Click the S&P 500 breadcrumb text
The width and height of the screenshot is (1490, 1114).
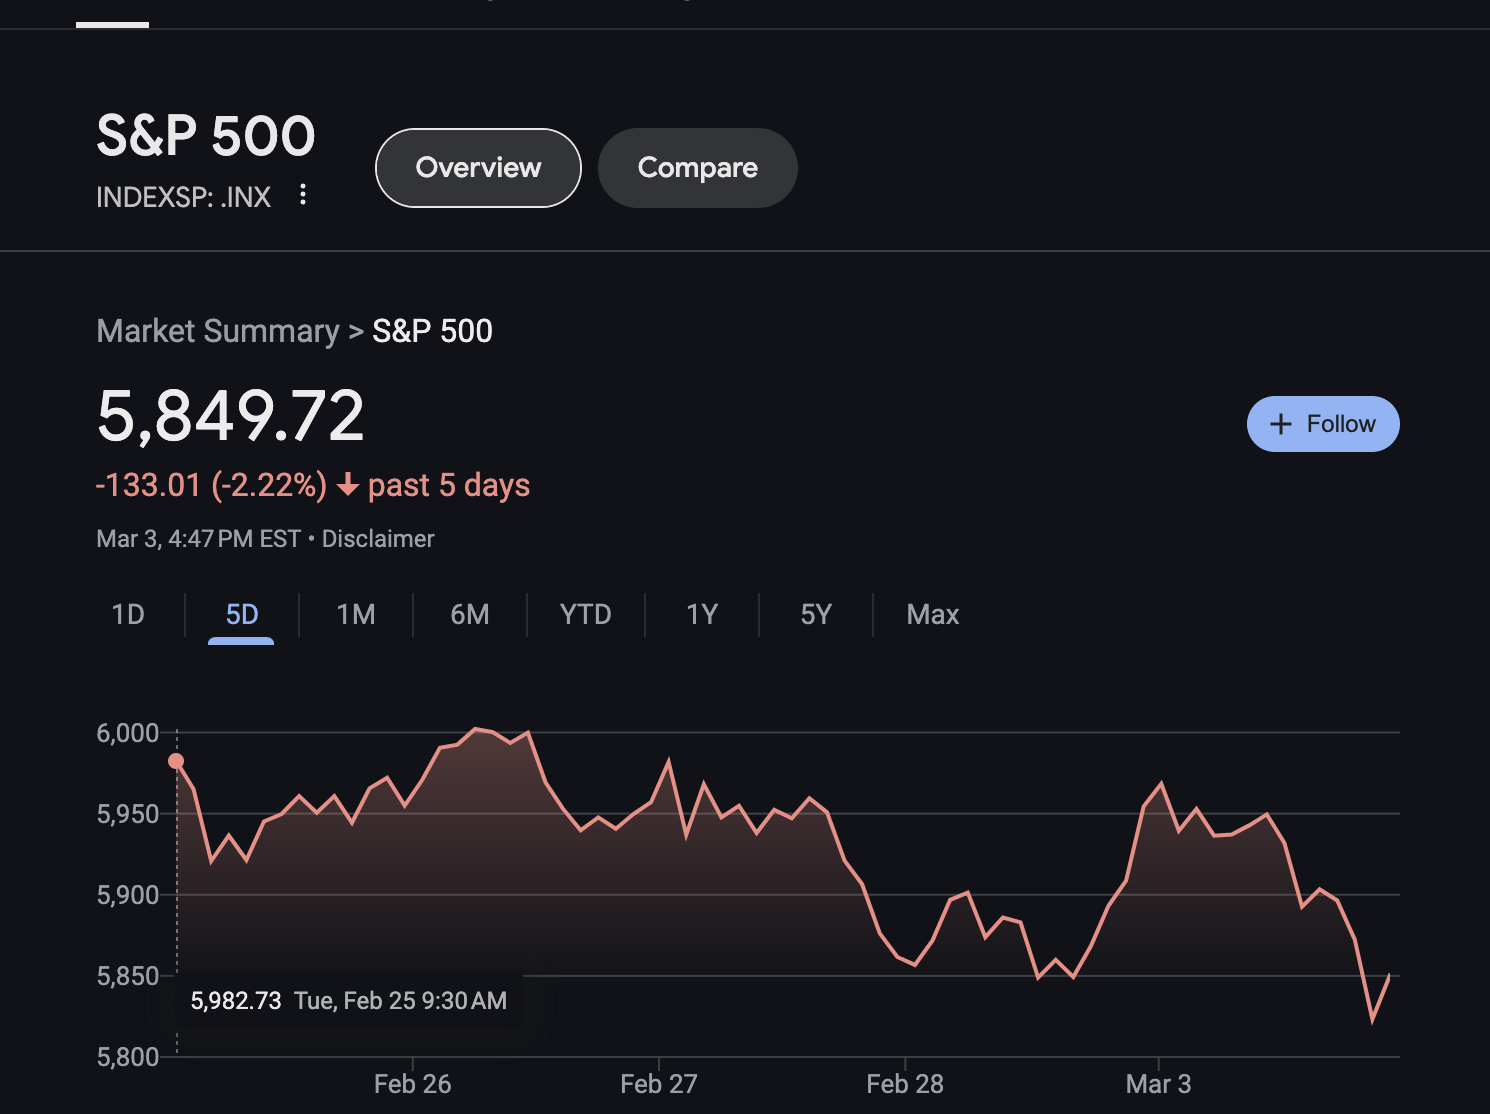point(432,331)
